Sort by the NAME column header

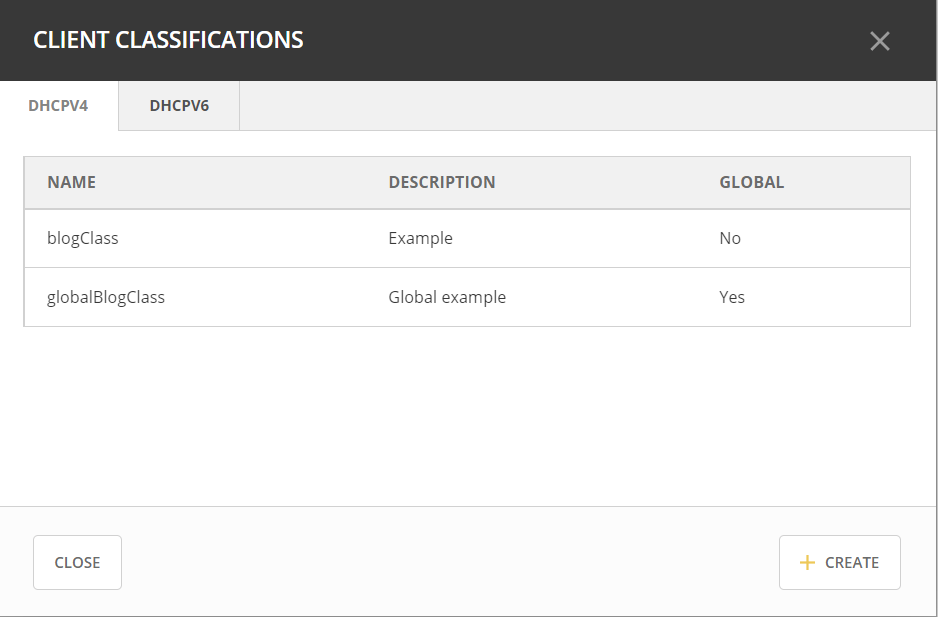pos(71,182)
